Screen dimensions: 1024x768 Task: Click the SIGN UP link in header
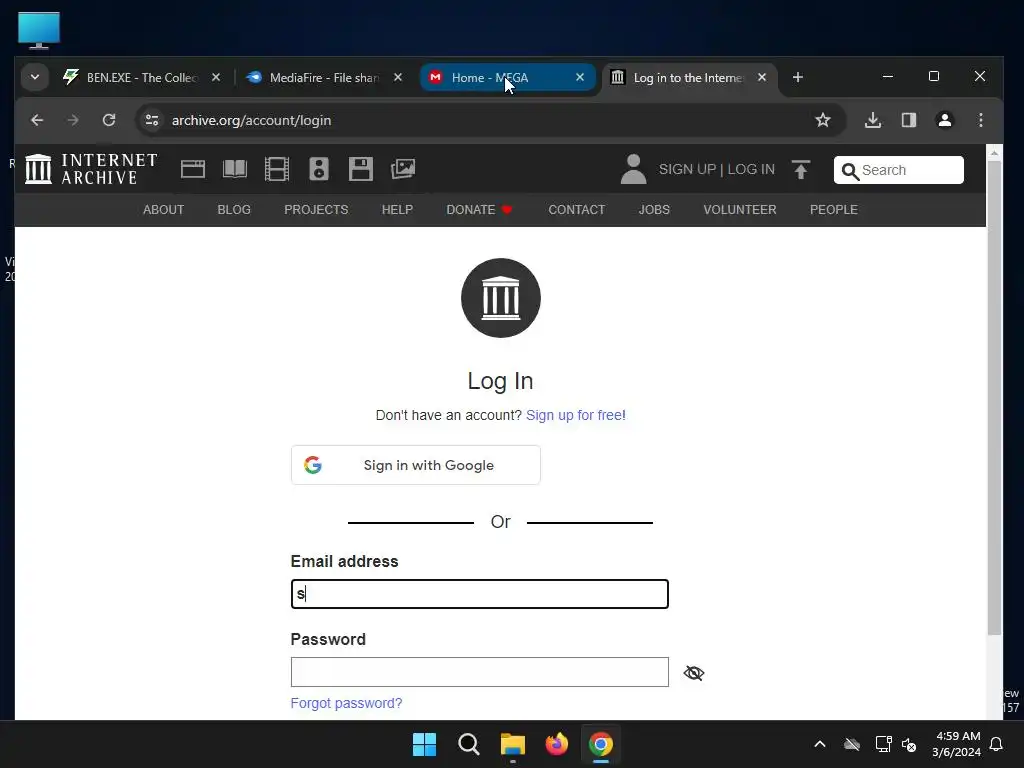[x=687, y=169]
